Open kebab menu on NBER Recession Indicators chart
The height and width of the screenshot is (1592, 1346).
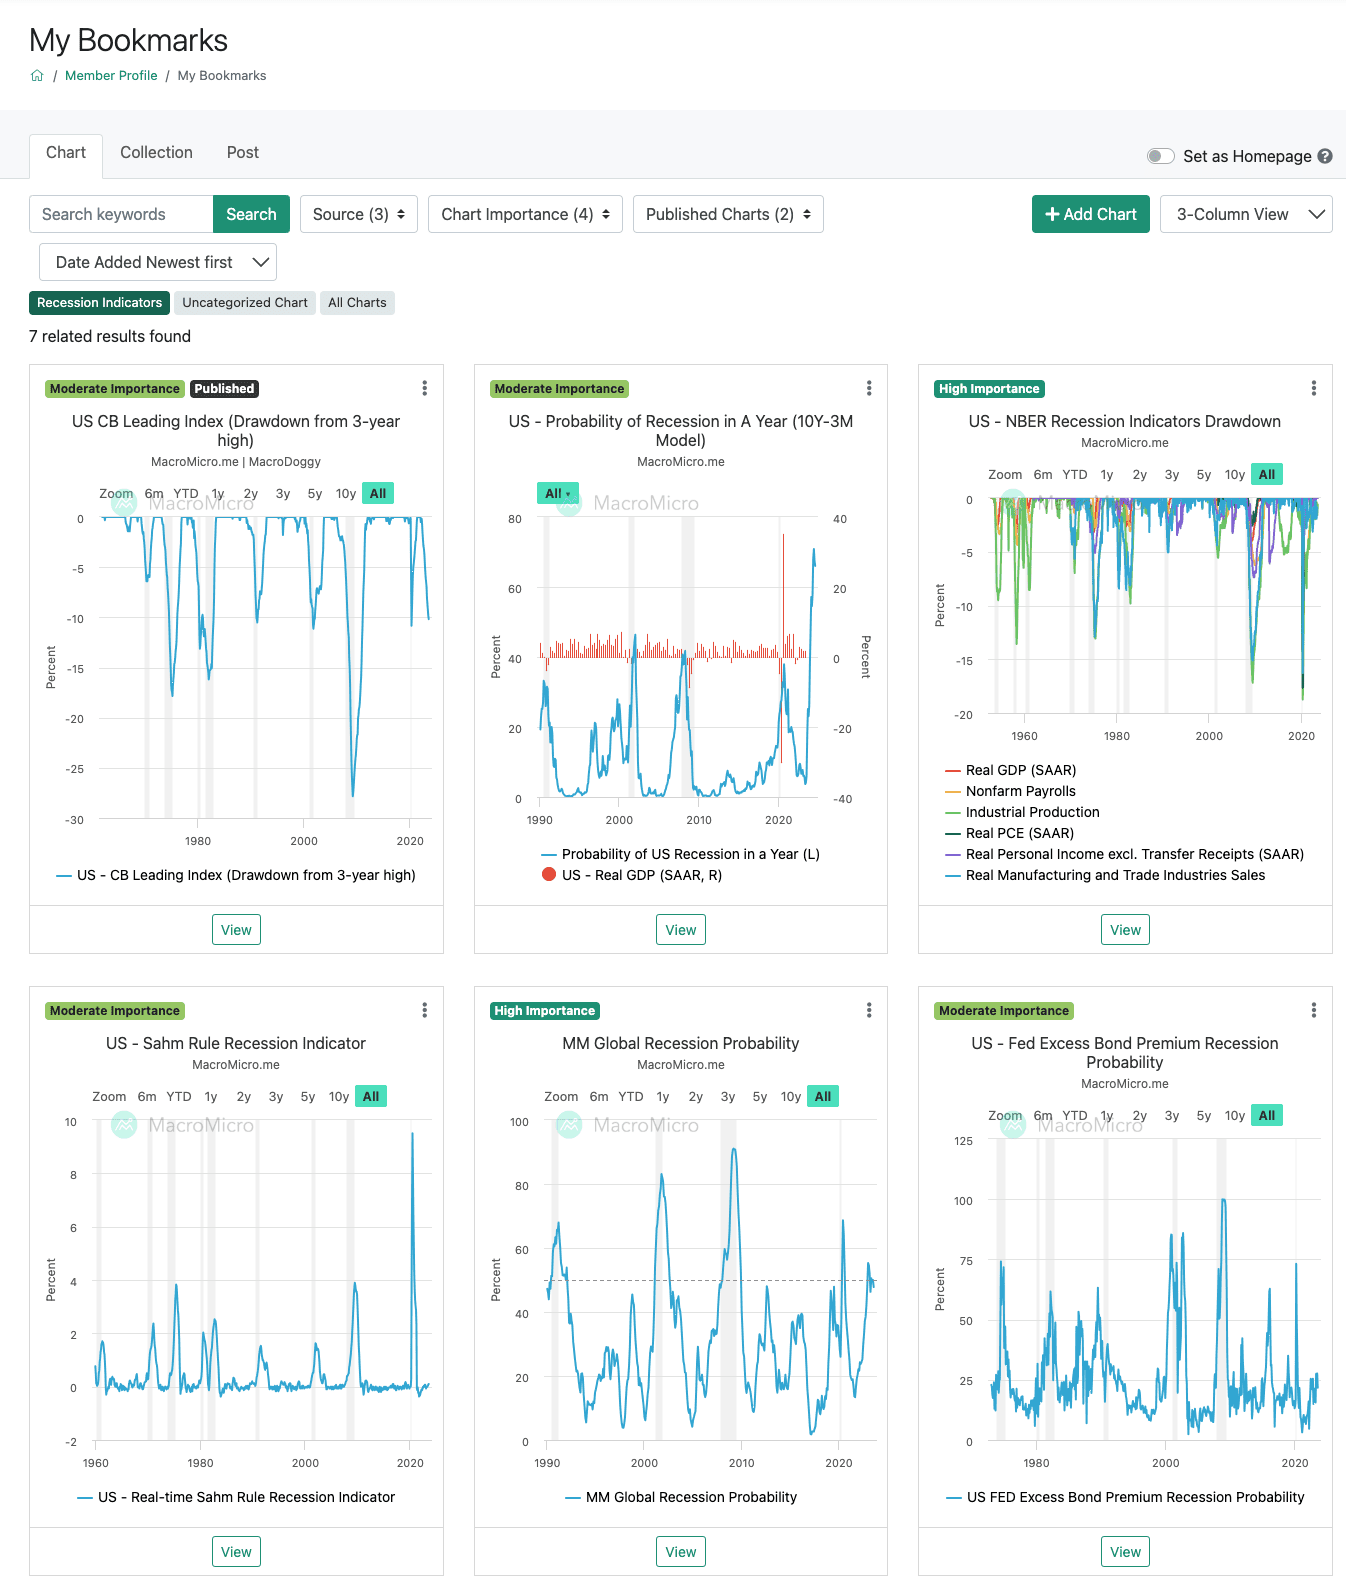pos(1314,388)
